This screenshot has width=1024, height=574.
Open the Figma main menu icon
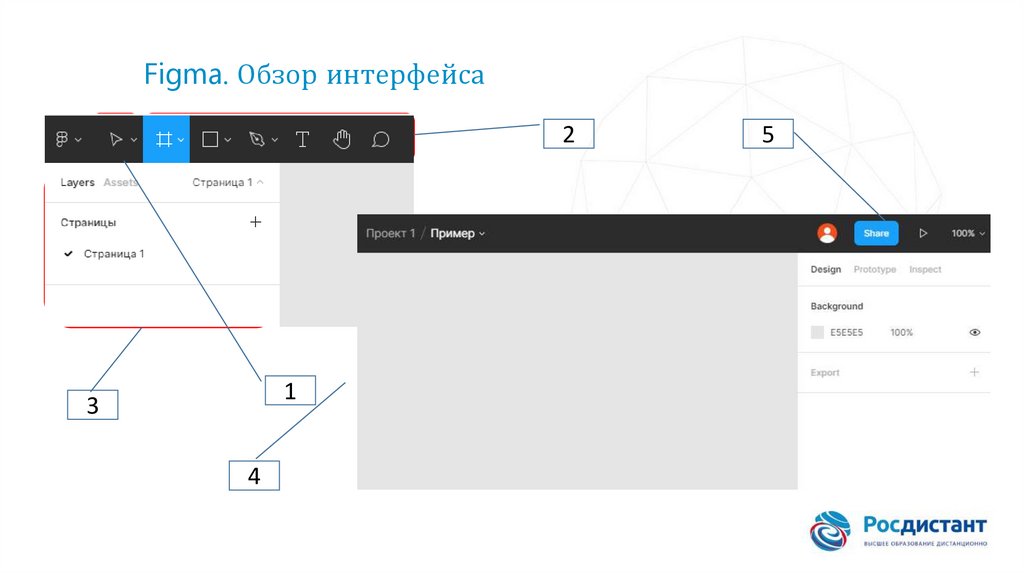(61, 139)
